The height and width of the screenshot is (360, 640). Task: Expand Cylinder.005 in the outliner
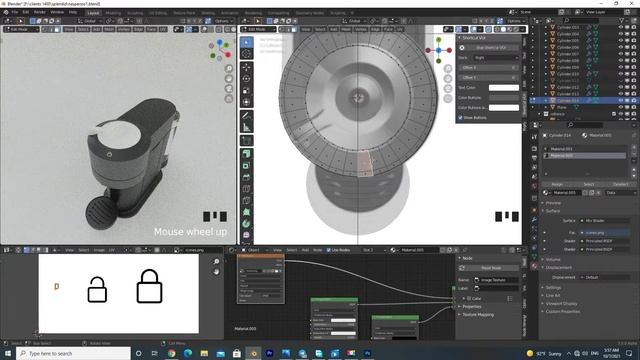[x=546, y=41]
